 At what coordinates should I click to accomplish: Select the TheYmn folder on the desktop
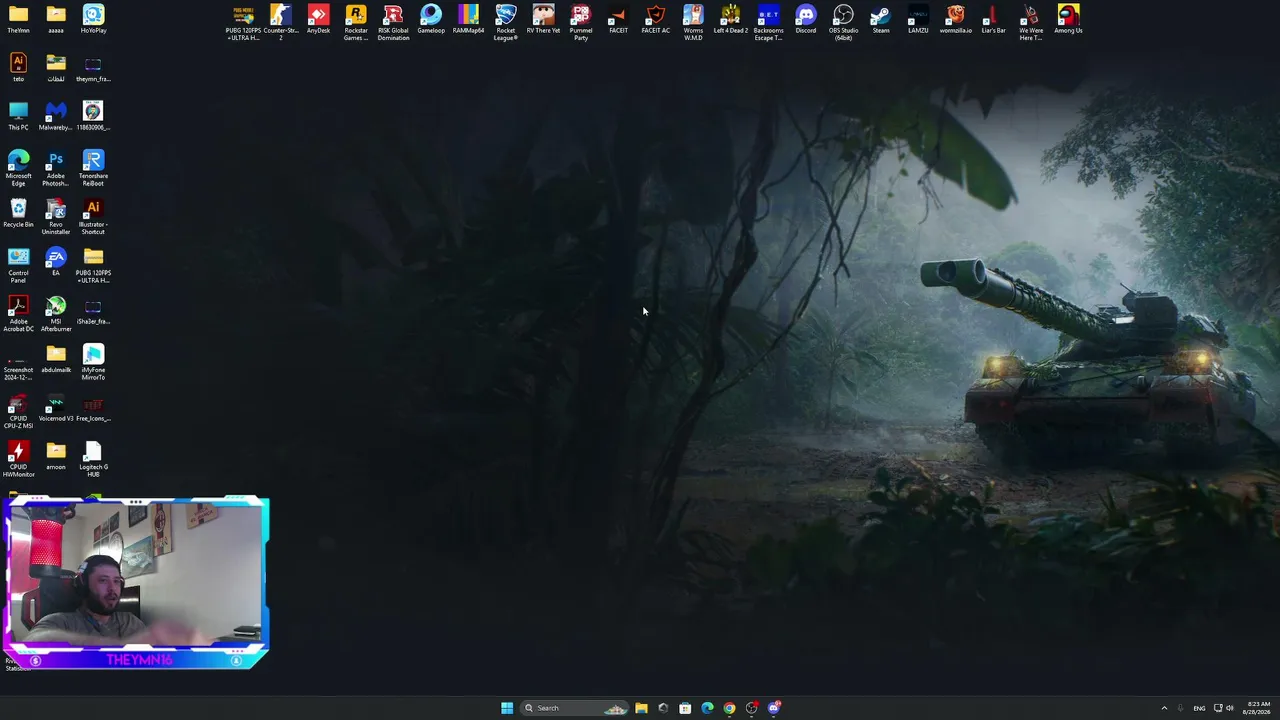tap(18, 19)
